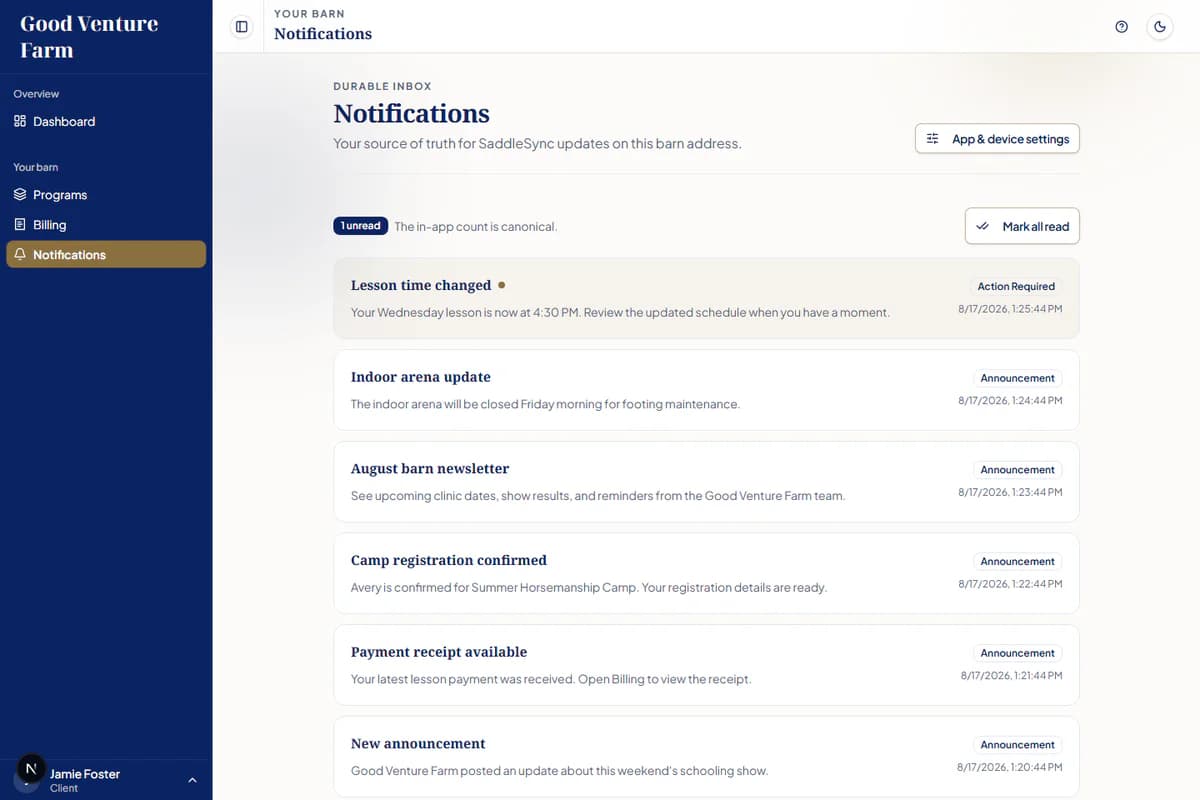The height and width of the screenshot is (800, 1200).
Task: Click the Good Venture Farm logo title
Action: pos(89,36)
